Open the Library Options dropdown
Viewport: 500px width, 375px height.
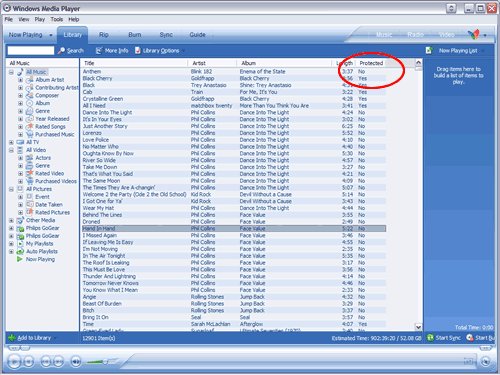(x=160, y=51)
